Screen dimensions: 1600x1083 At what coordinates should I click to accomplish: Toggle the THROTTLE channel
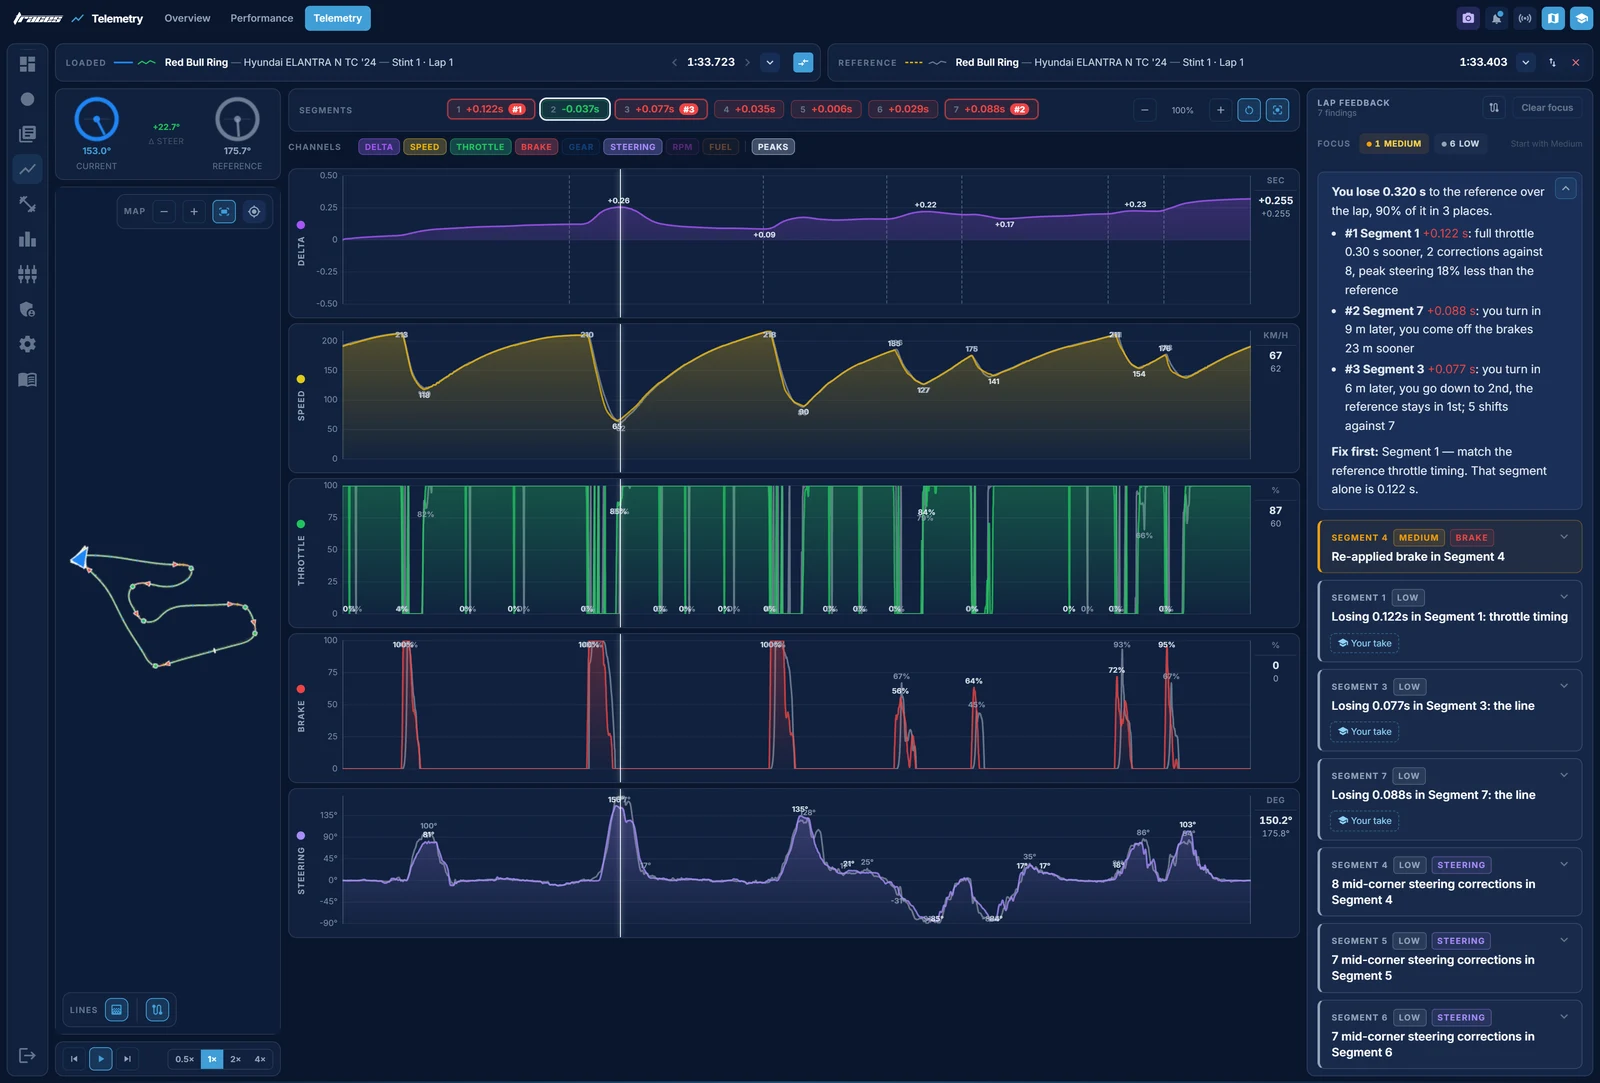click(480, 147)
